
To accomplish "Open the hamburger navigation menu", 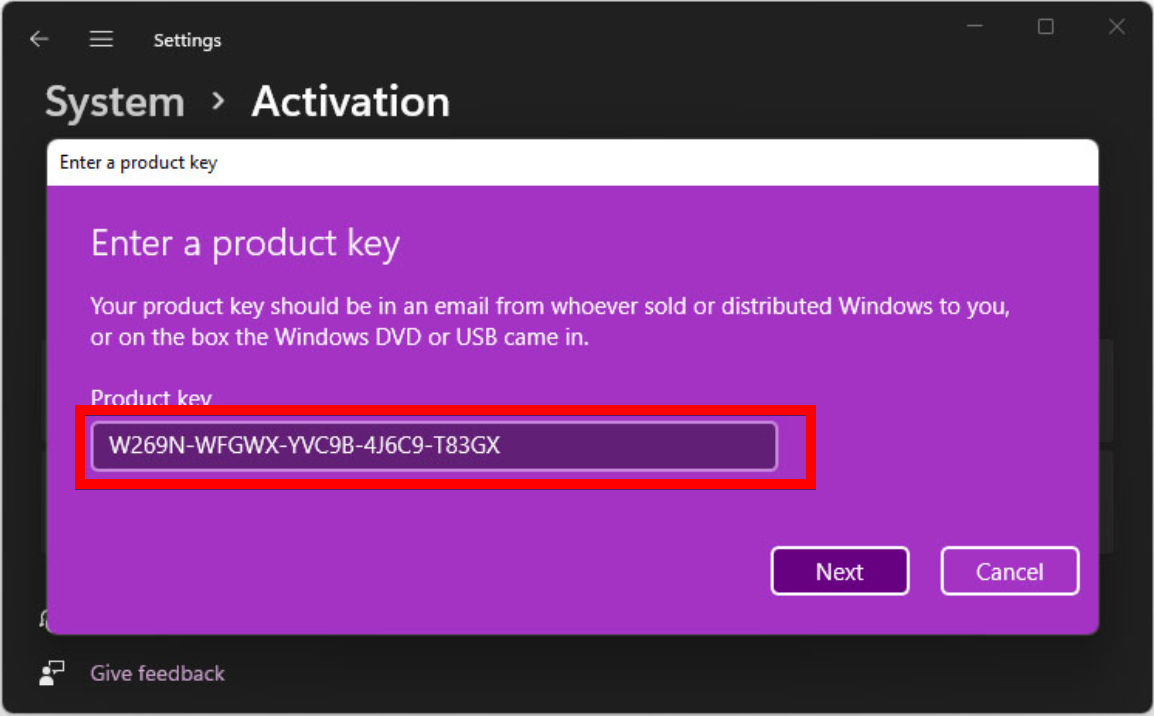I will pos(101,40).
